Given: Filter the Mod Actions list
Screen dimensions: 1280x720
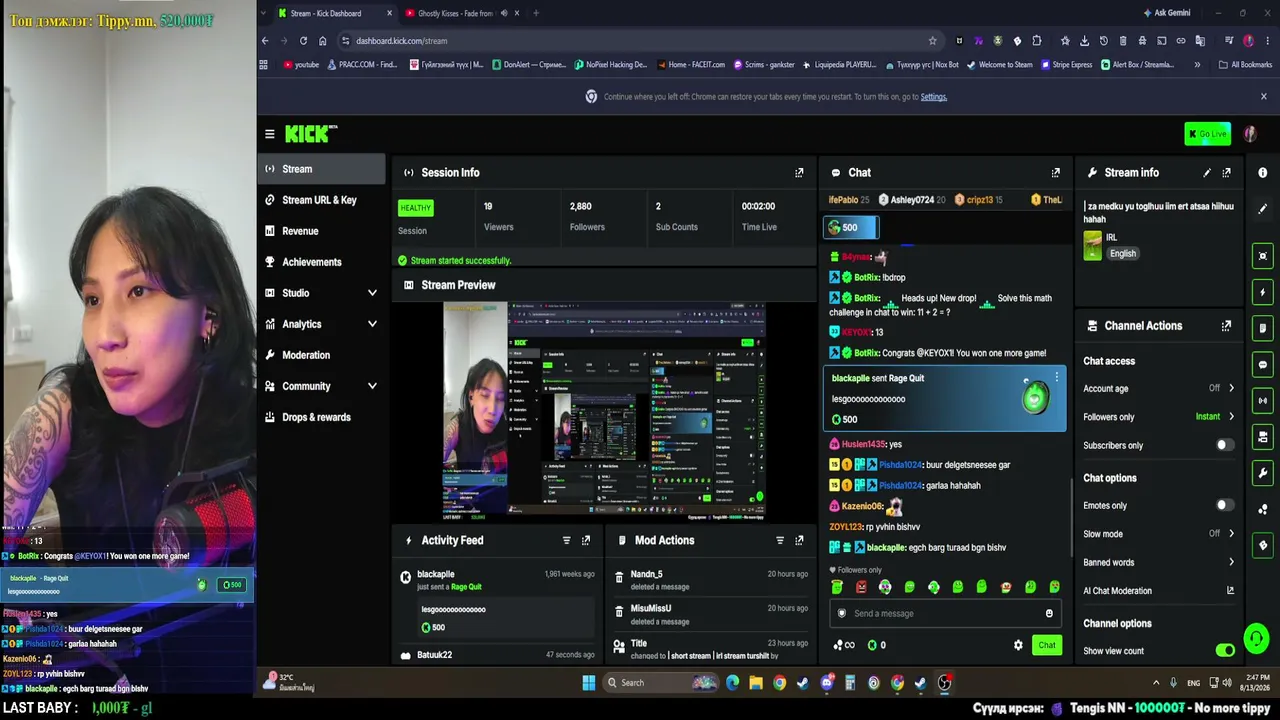Looking at the screenshot, I should coord(780,541).
